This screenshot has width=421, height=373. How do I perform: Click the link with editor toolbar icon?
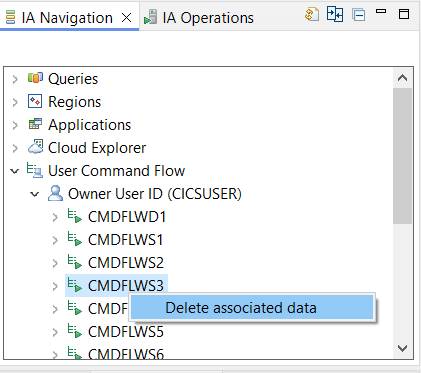(335, 14)
